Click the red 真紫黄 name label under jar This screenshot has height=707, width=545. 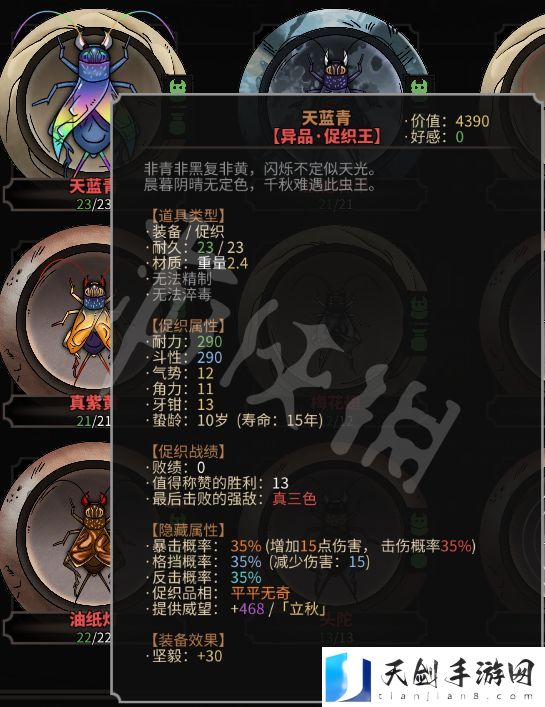pyautogui.click(x=90, y=403)
